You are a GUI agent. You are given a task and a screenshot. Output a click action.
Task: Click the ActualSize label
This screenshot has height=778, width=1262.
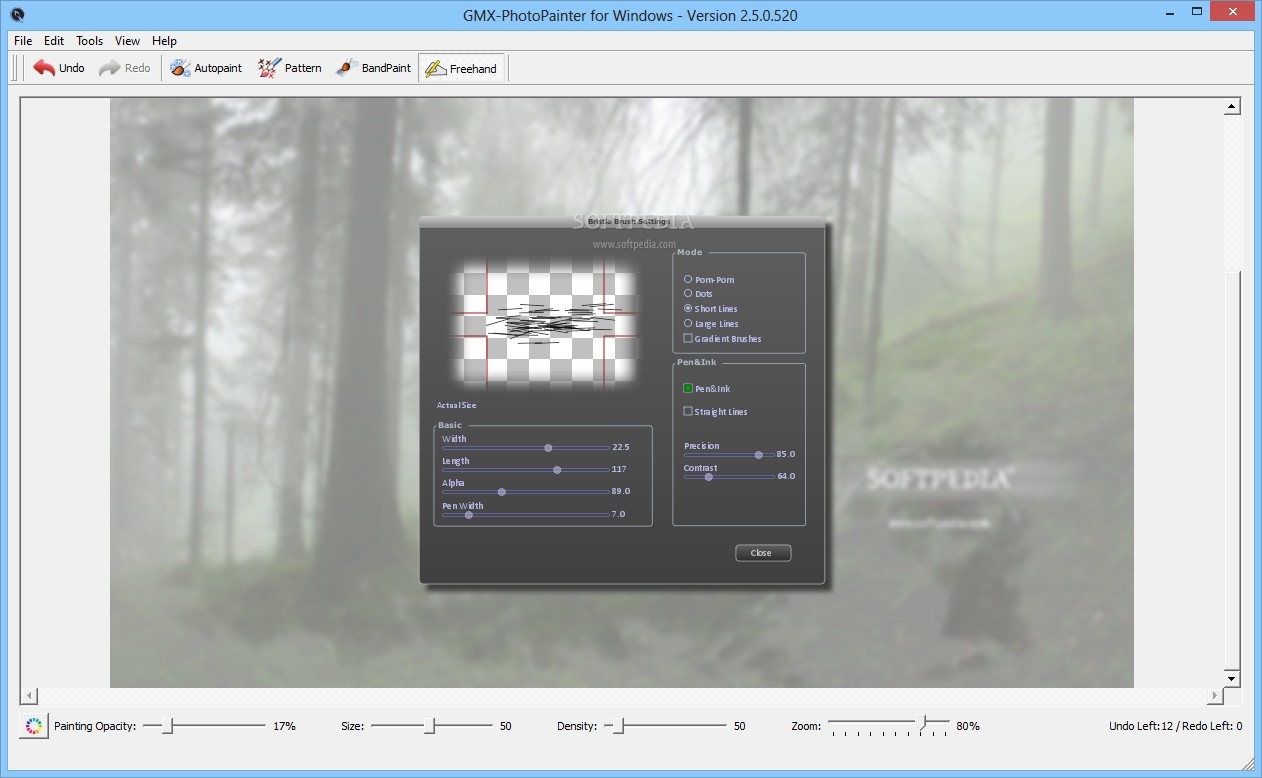(x=457, y=405)
